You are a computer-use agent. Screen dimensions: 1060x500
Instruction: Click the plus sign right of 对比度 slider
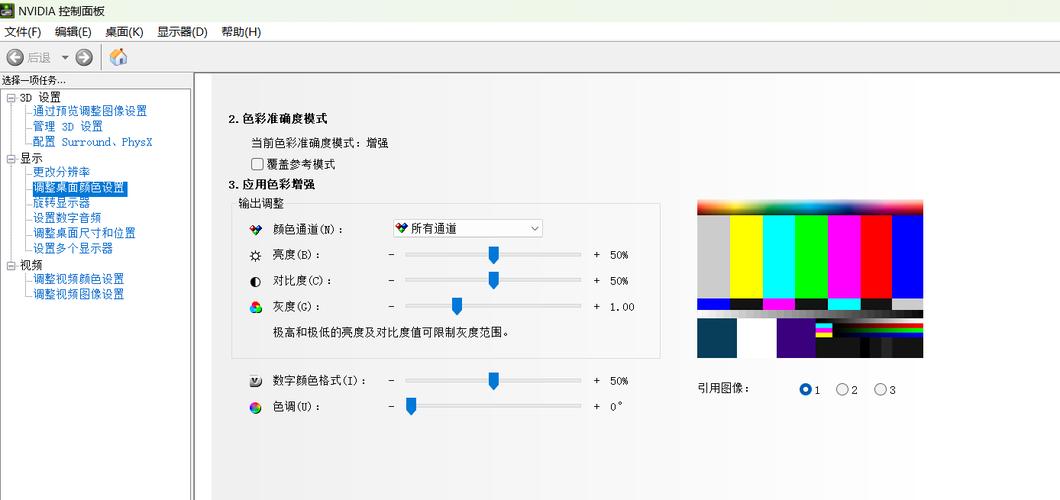tap(596, 280)
